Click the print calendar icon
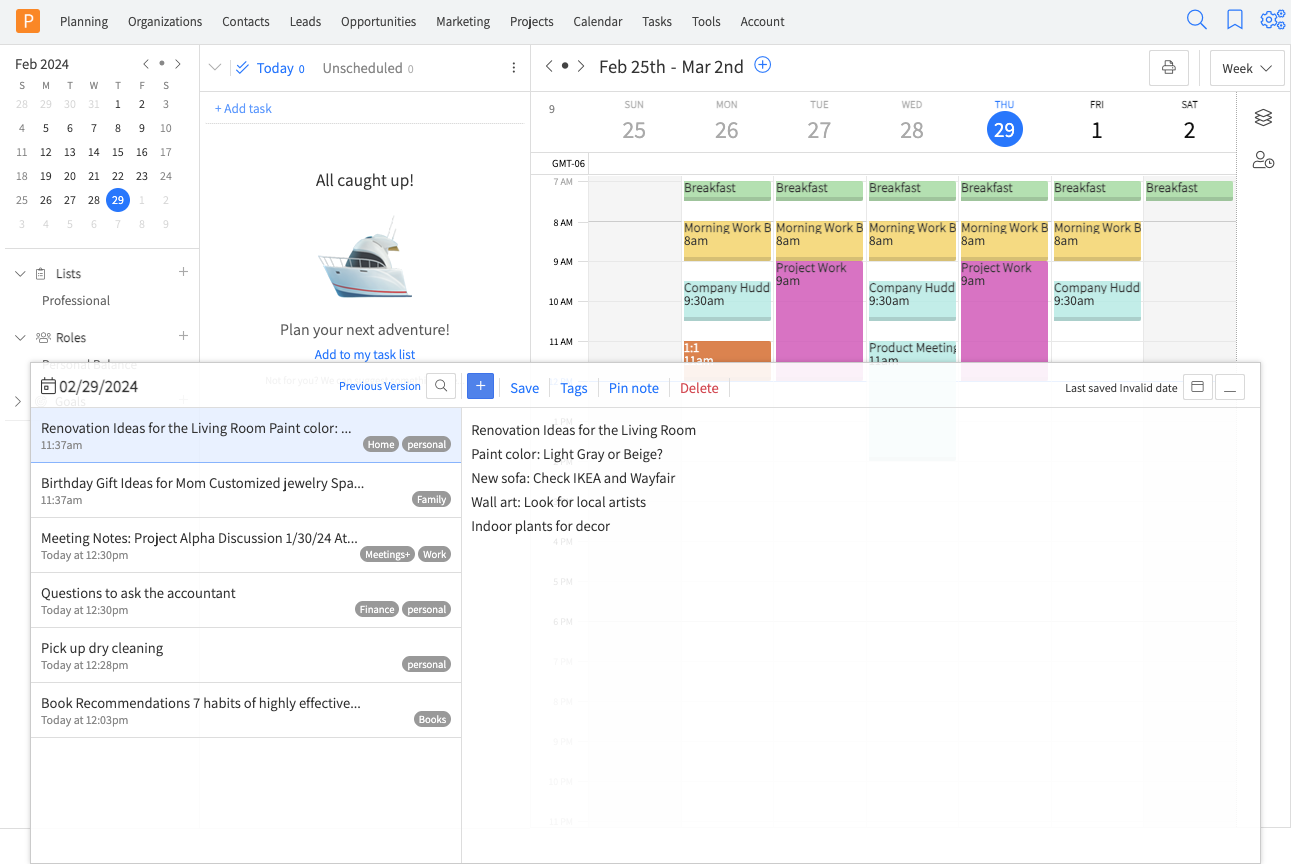This screenshot has width=1291, height=864. pos(1168,68)
